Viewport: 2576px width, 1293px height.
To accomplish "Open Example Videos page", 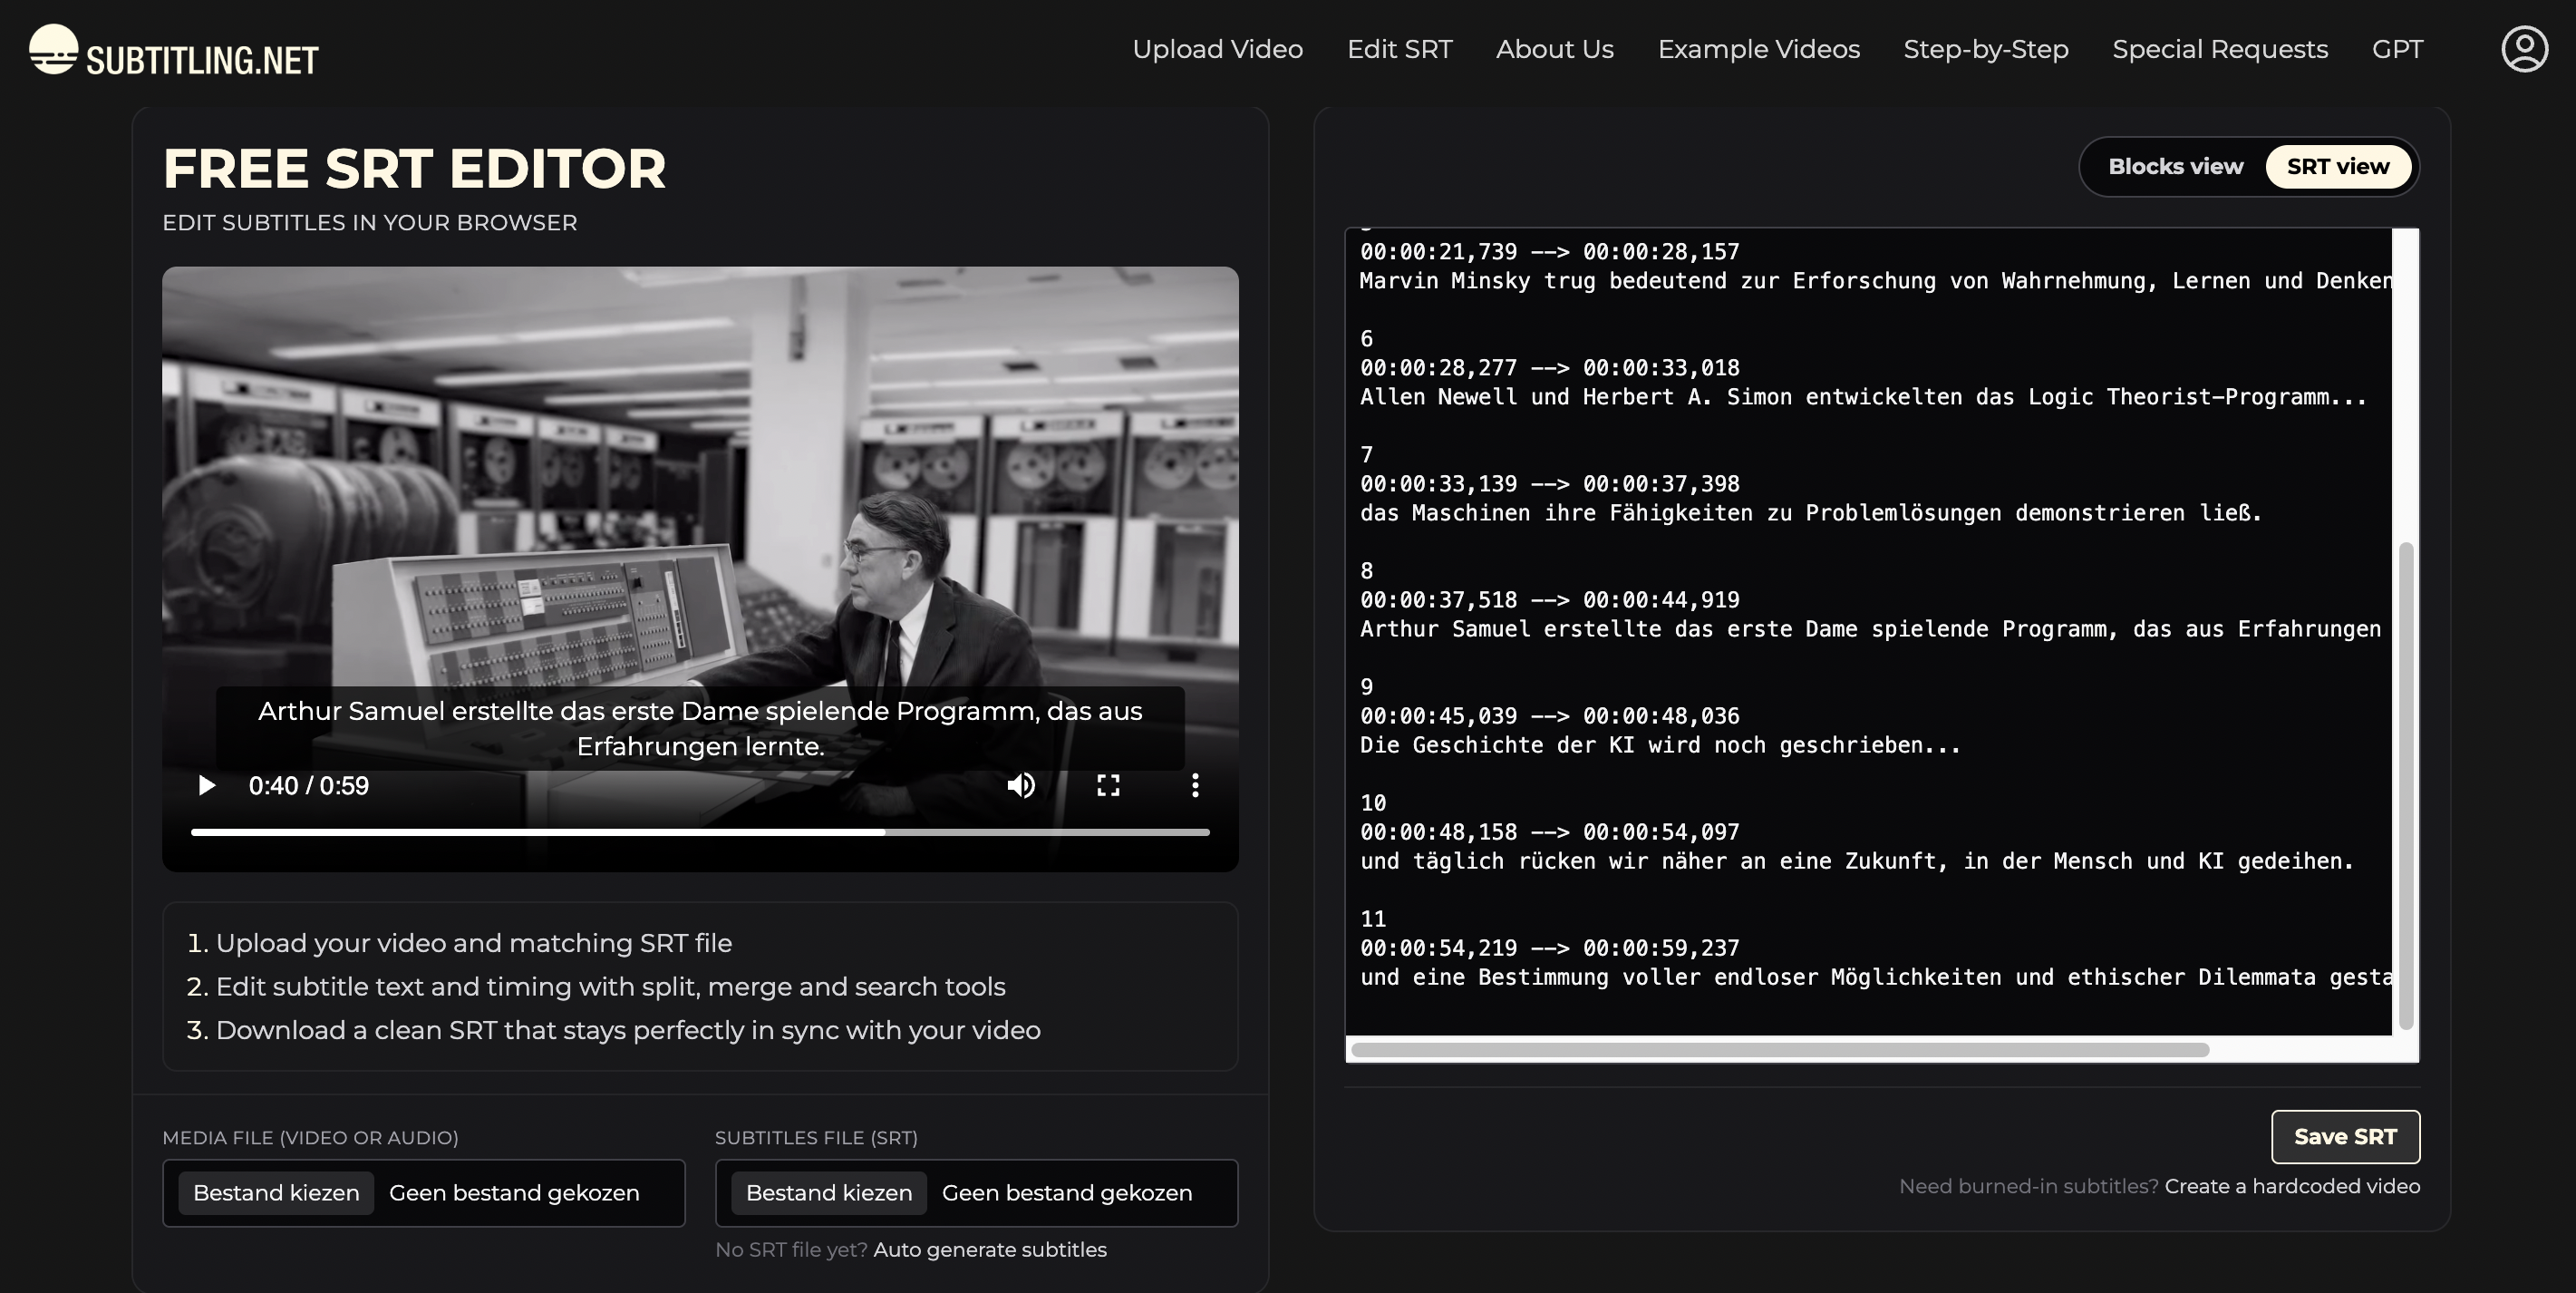I will 1758,49.
